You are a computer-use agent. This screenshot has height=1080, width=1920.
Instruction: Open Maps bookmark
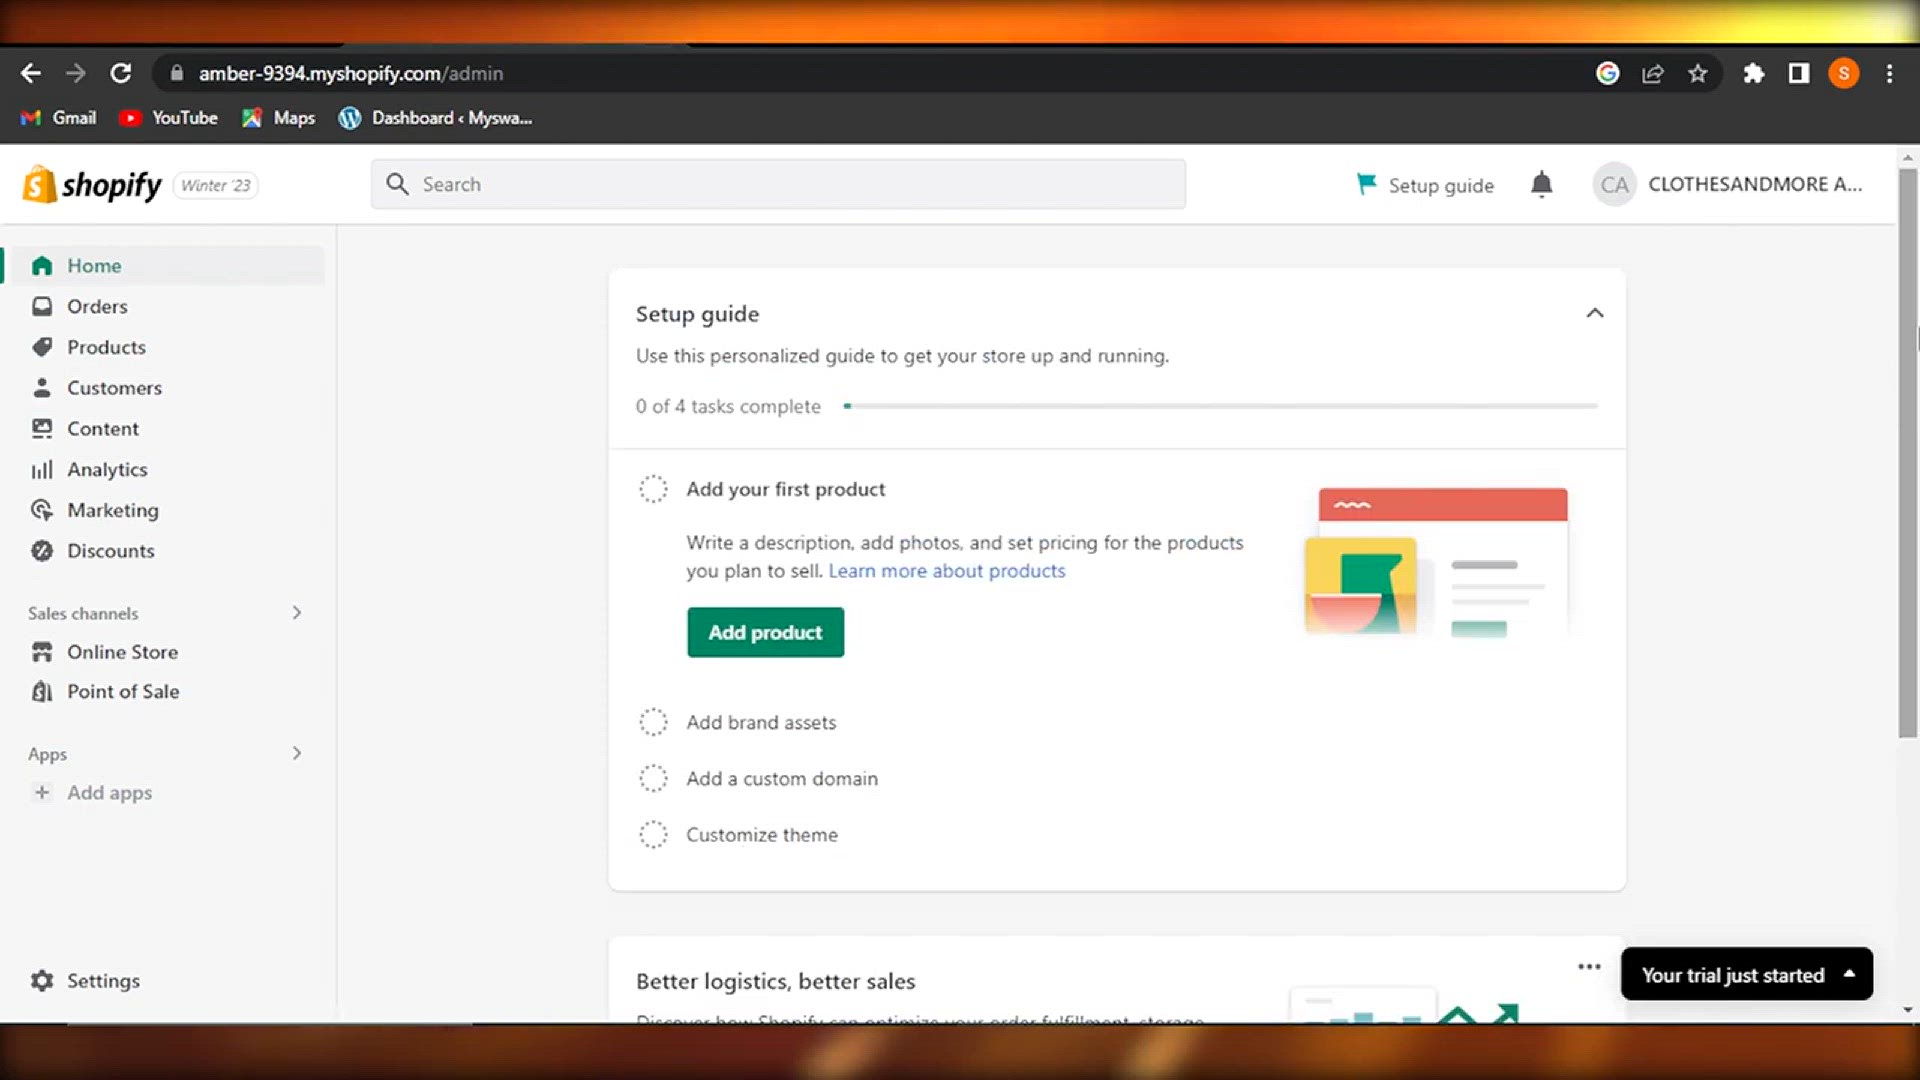[x=279, y=118]
